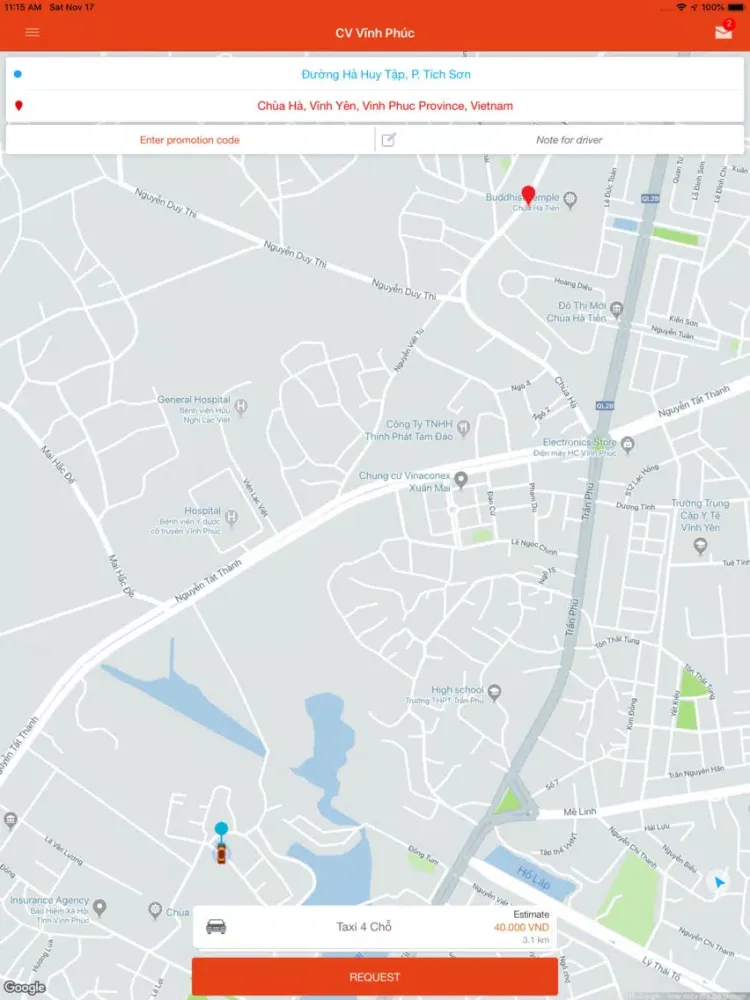Select the Taxi 4 Chỗ vehicle option
Viewport: 750px width, 1000px height.
pos(374,927)
